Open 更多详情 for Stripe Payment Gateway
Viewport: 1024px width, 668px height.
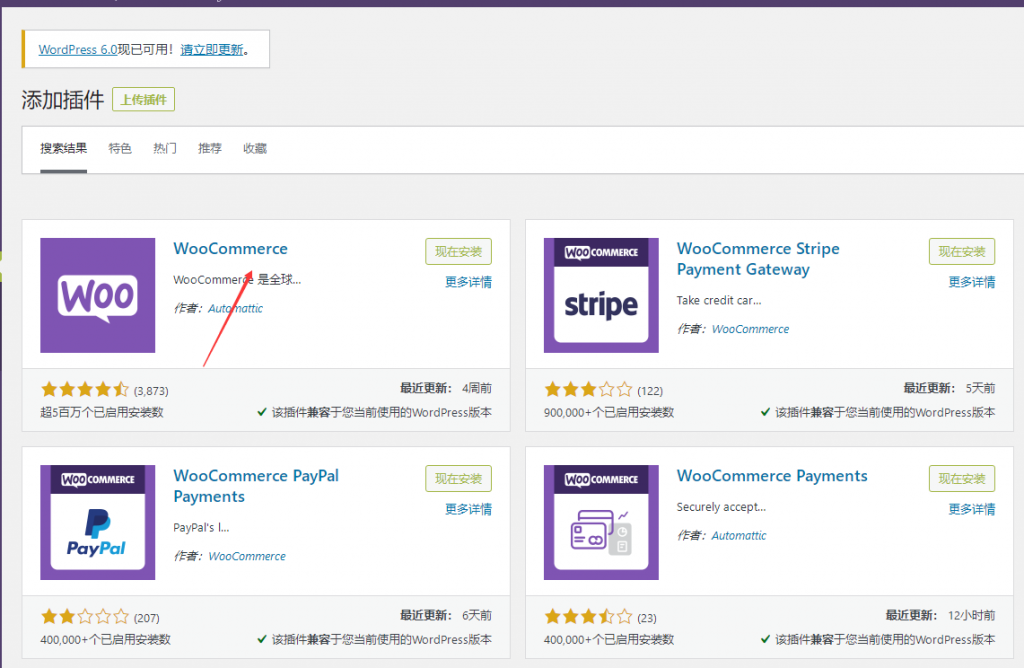(x=972, y=282)
